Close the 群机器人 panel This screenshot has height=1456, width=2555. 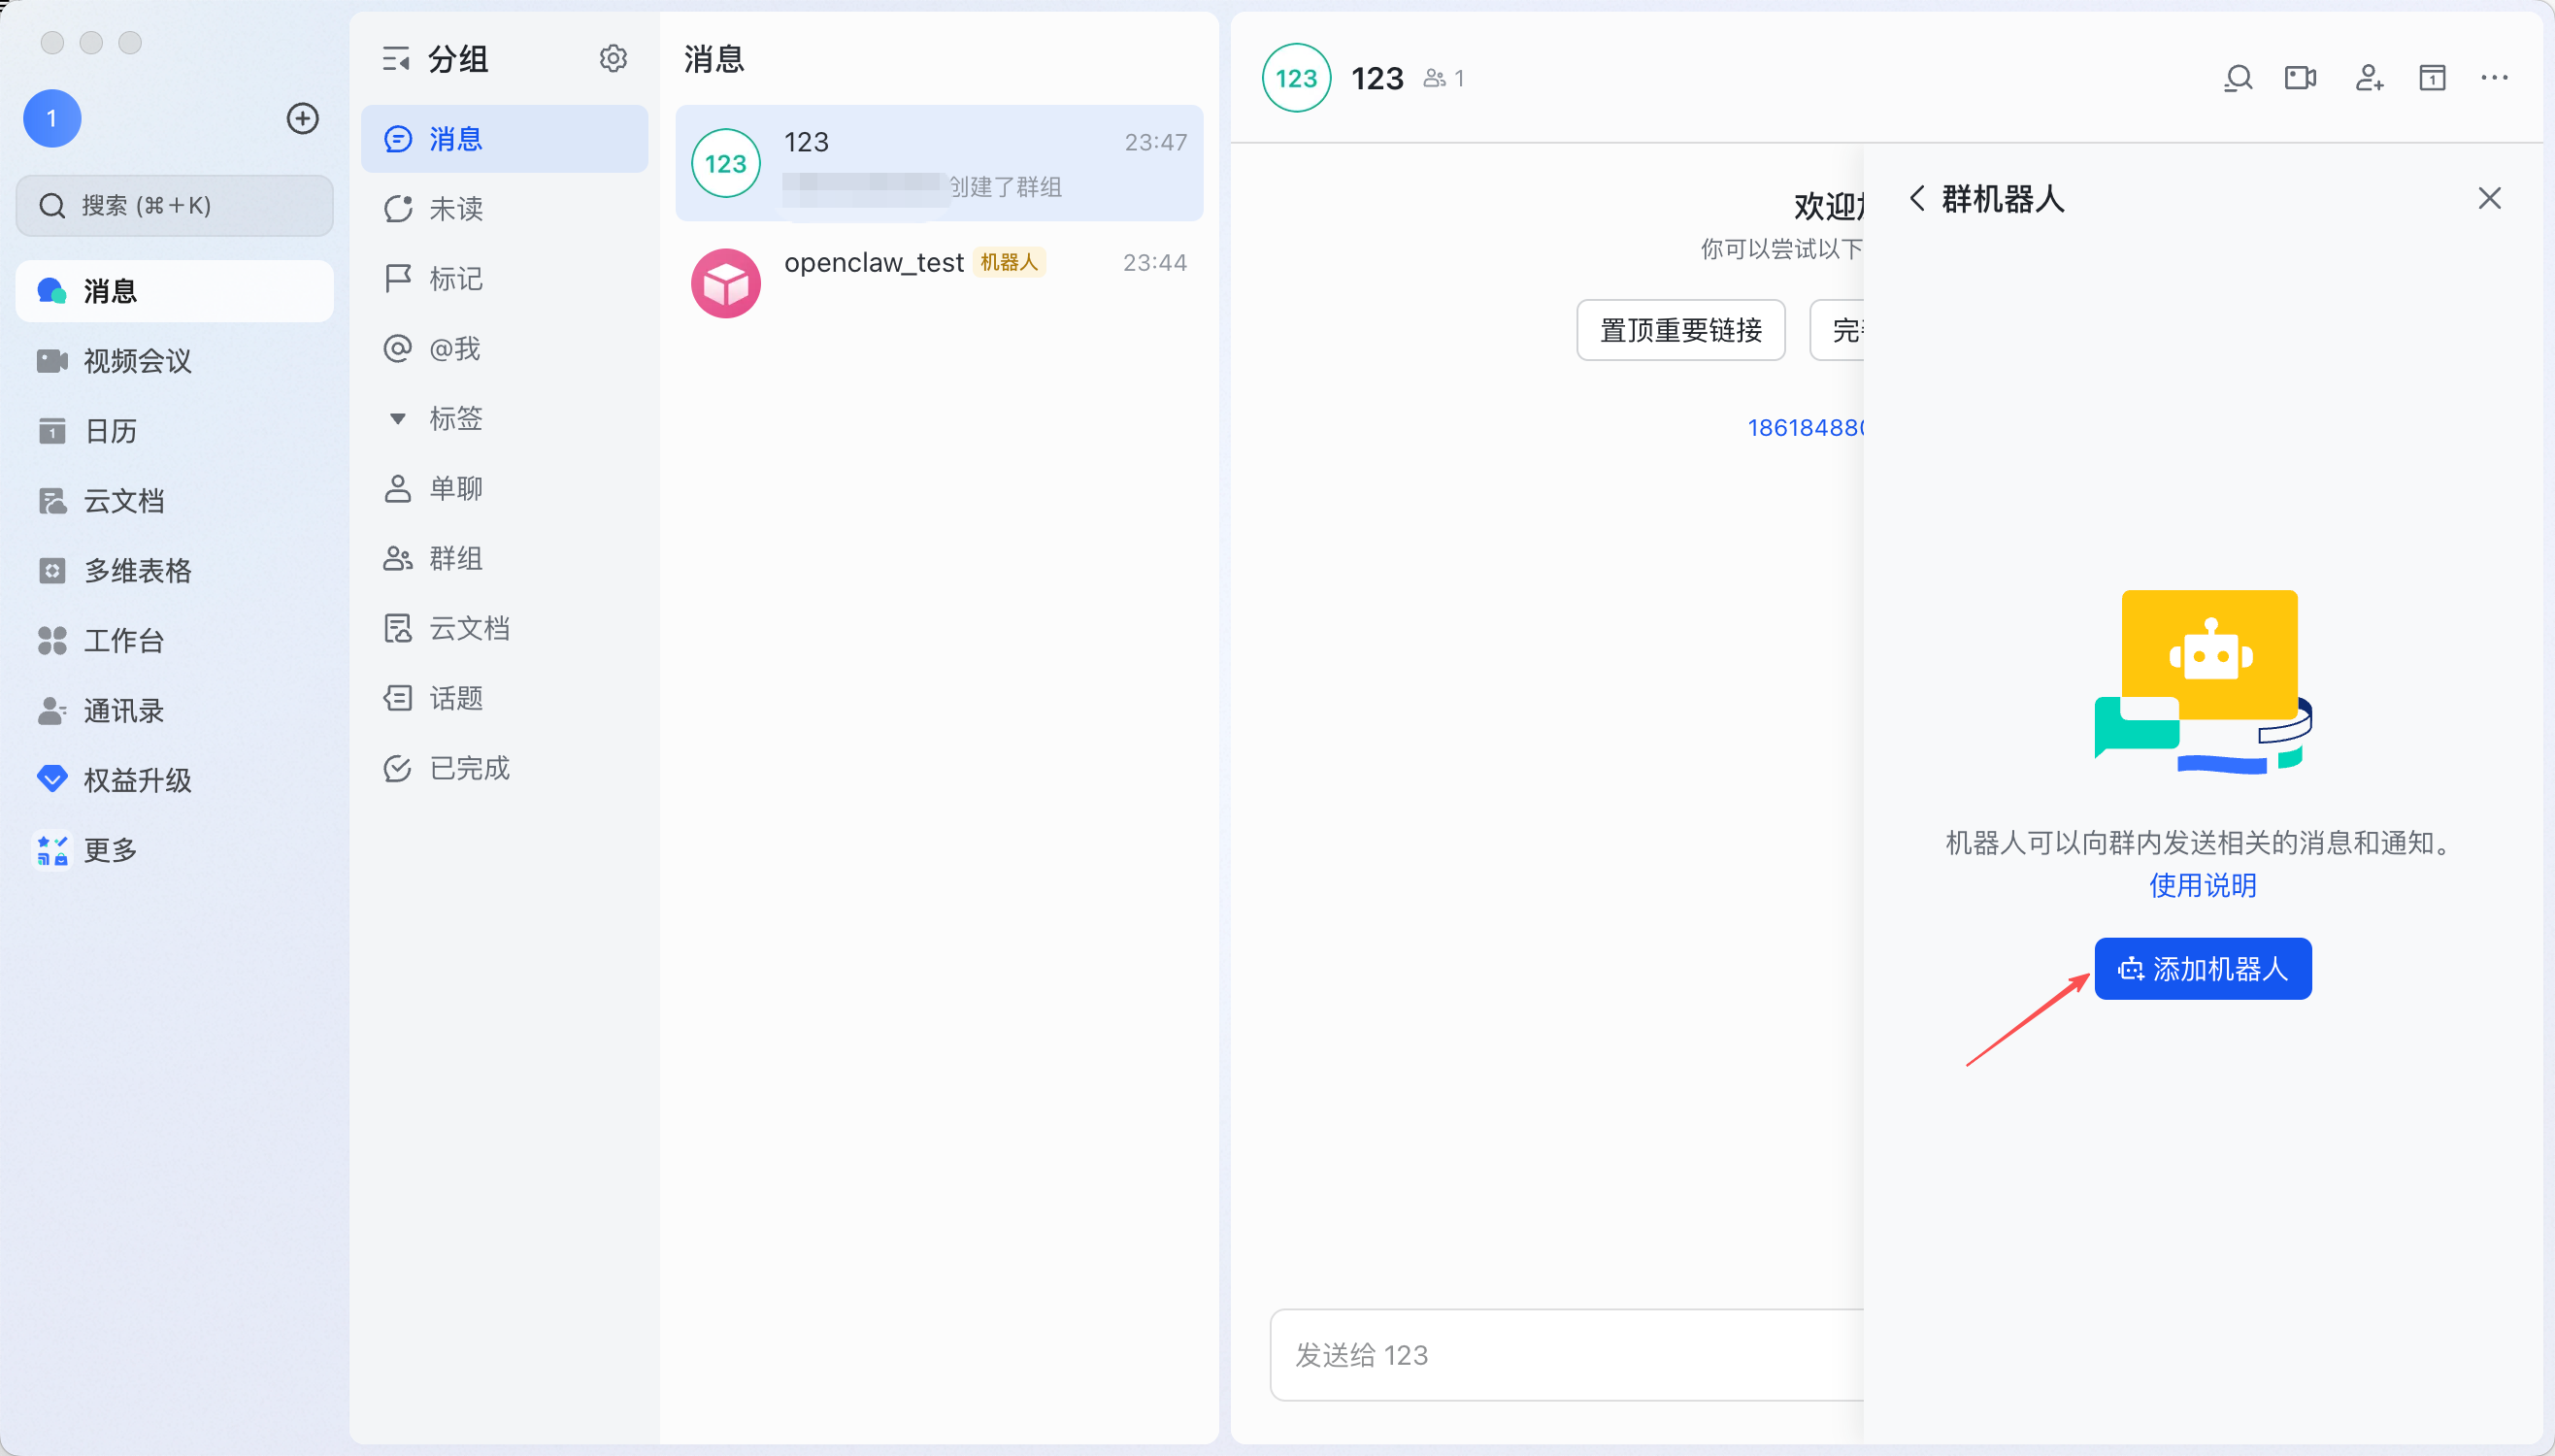[x=2489, y=199]
